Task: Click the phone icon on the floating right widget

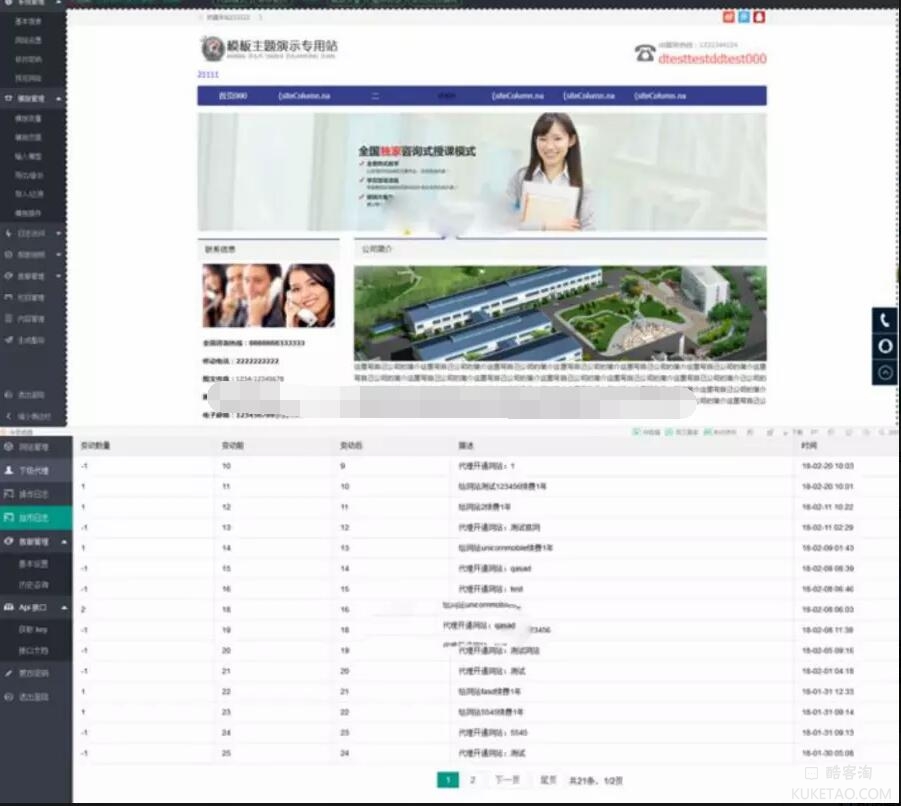Action: point(885,321)
